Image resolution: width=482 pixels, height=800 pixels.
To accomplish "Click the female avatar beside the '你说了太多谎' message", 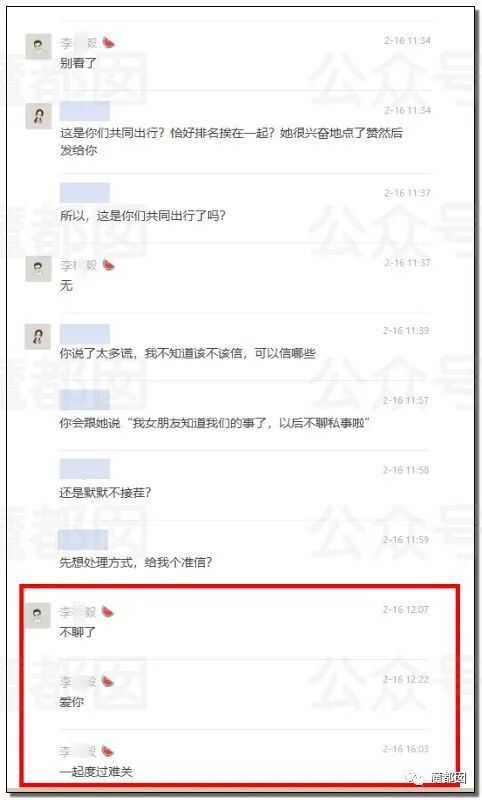I will click(x=38, y=336).
